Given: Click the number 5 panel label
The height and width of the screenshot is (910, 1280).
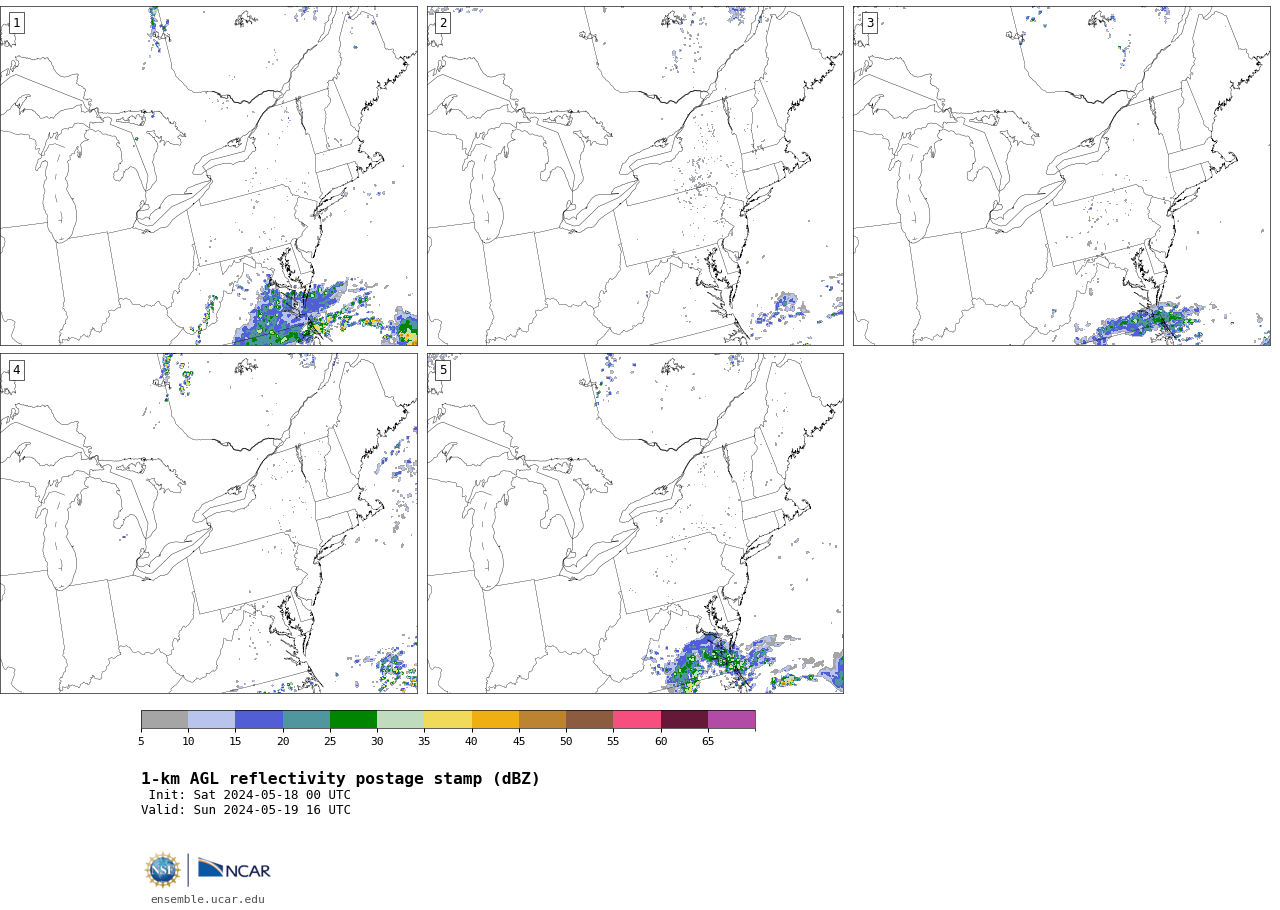Looking at the screenshot, I should [x=443, y=370].
